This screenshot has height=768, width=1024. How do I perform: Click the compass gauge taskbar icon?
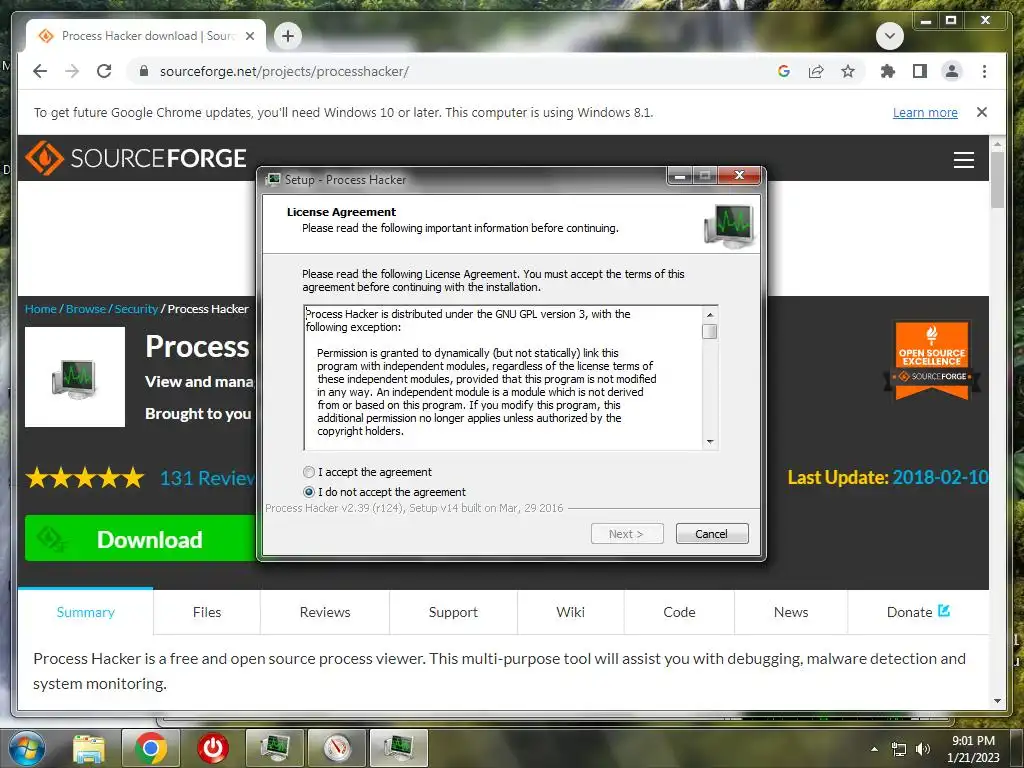[337, 748]
